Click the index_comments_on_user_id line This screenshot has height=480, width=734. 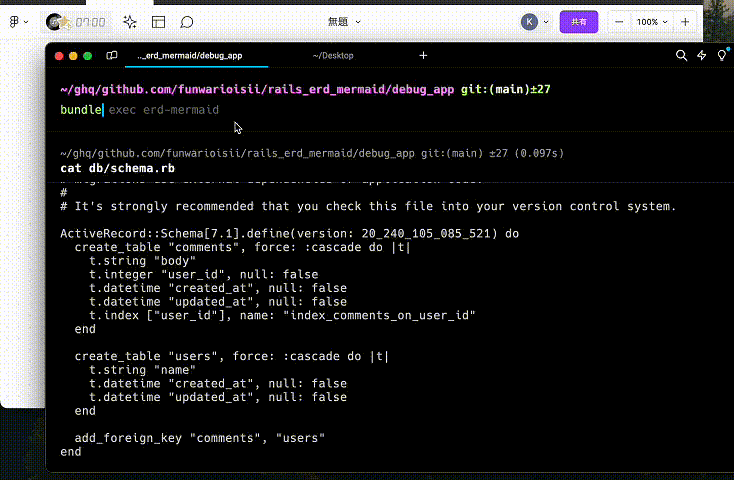(x=282, y=315)
